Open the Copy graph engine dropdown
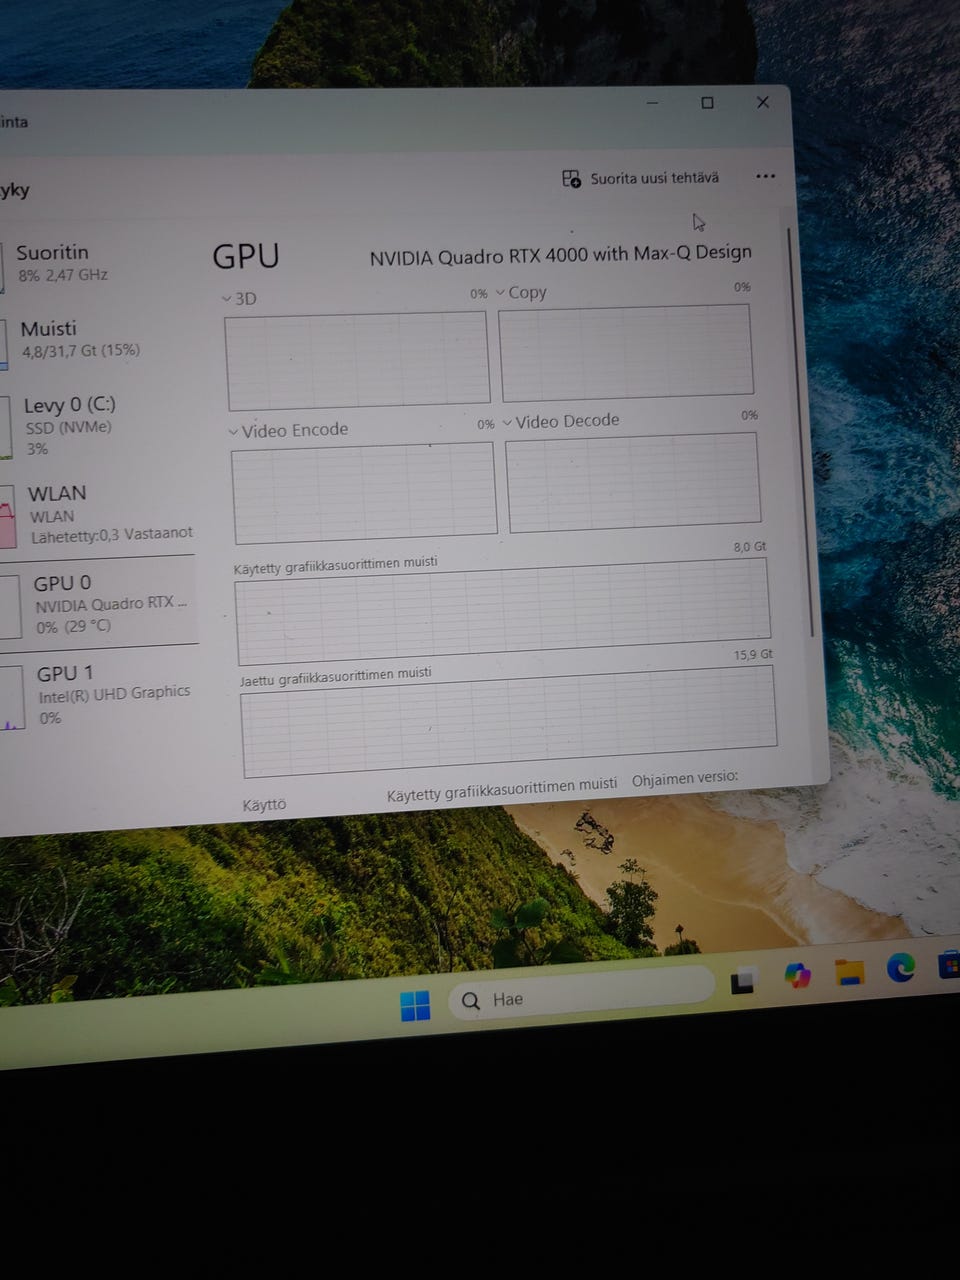Image resolution: width=960 pixels, height=1280 pixels. pos(521,293)
